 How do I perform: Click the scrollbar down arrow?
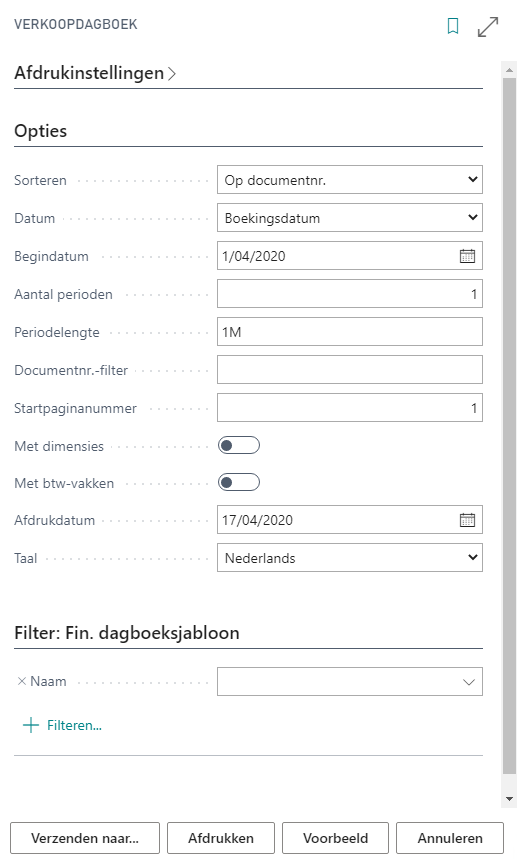tap(509, 799)
